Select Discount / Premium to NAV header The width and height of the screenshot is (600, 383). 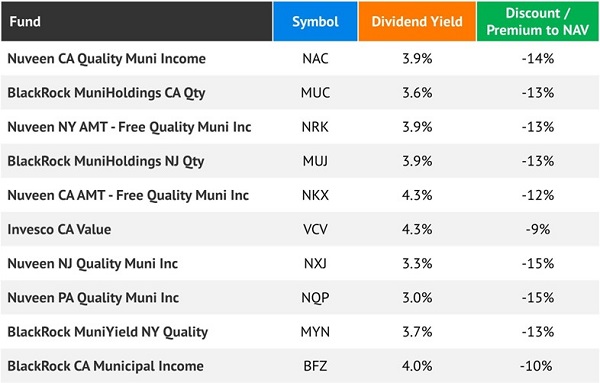[x=538, y=21]
